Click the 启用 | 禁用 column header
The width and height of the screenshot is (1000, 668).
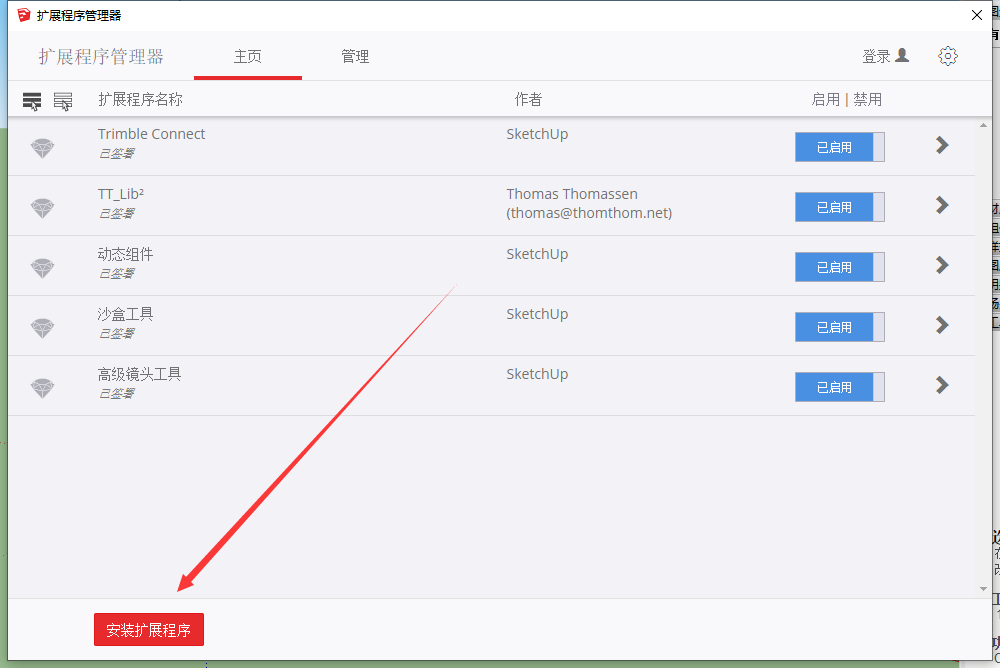click(846, 100)
